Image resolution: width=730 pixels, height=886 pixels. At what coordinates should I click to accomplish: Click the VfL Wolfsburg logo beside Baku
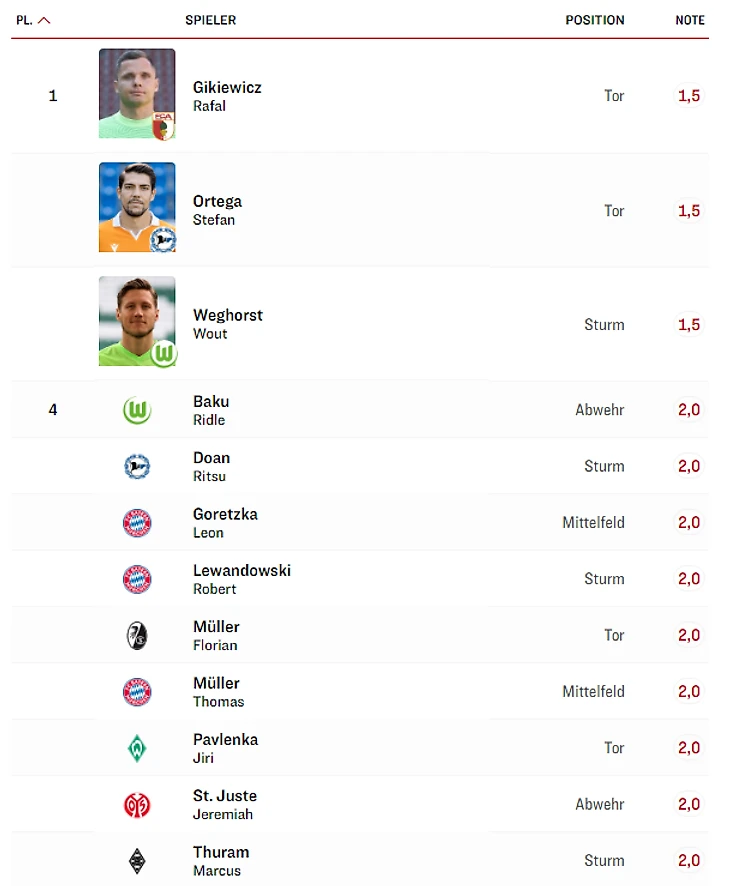click(x=137, y=410)
